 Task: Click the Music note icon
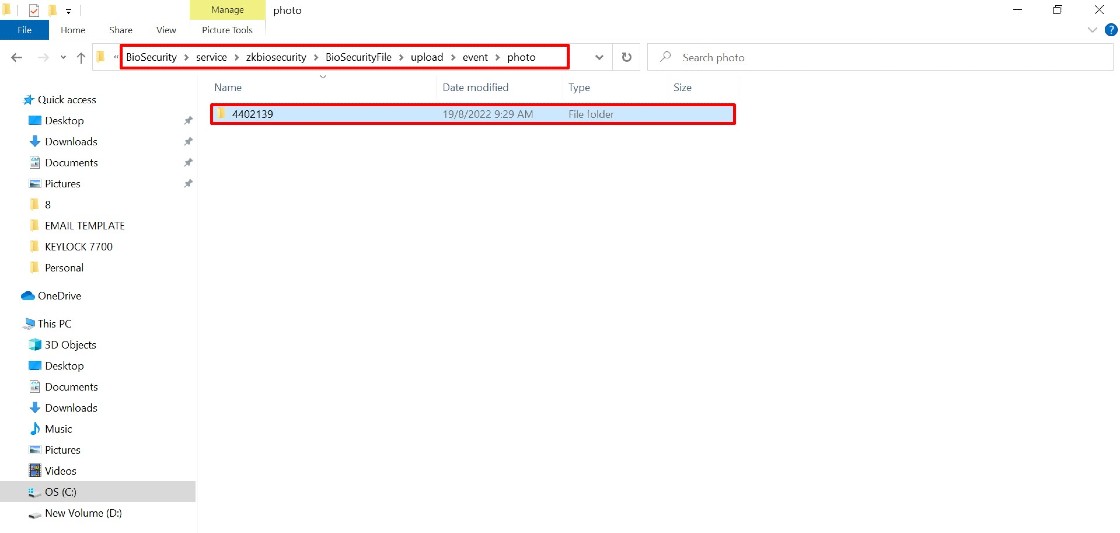coord(34,429)
